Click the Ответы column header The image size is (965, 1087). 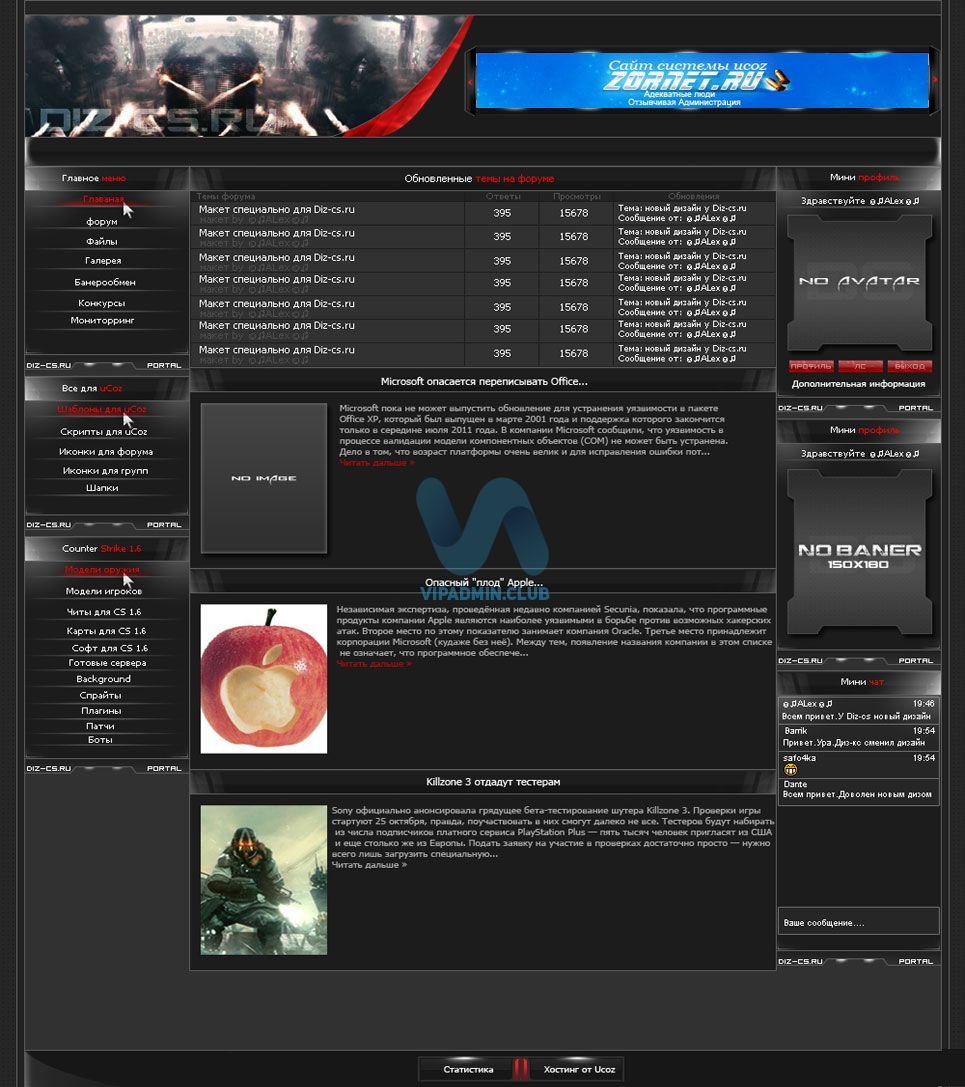(503, 197)
